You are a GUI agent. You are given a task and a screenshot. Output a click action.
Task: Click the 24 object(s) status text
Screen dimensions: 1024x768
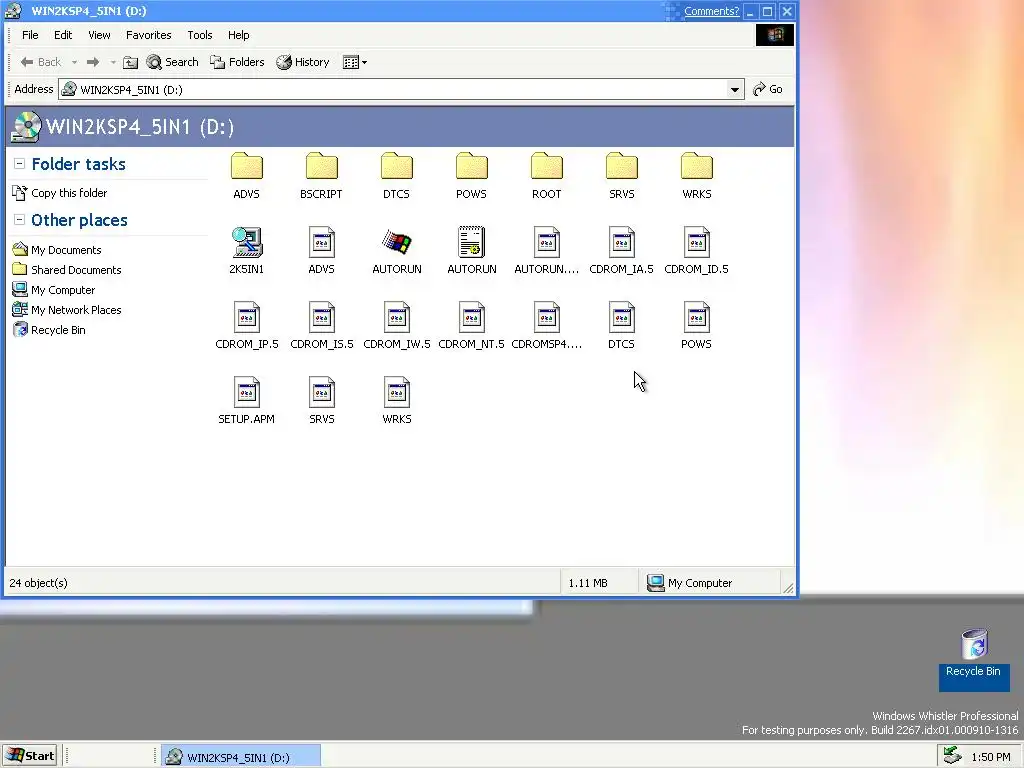pos(39,583)
